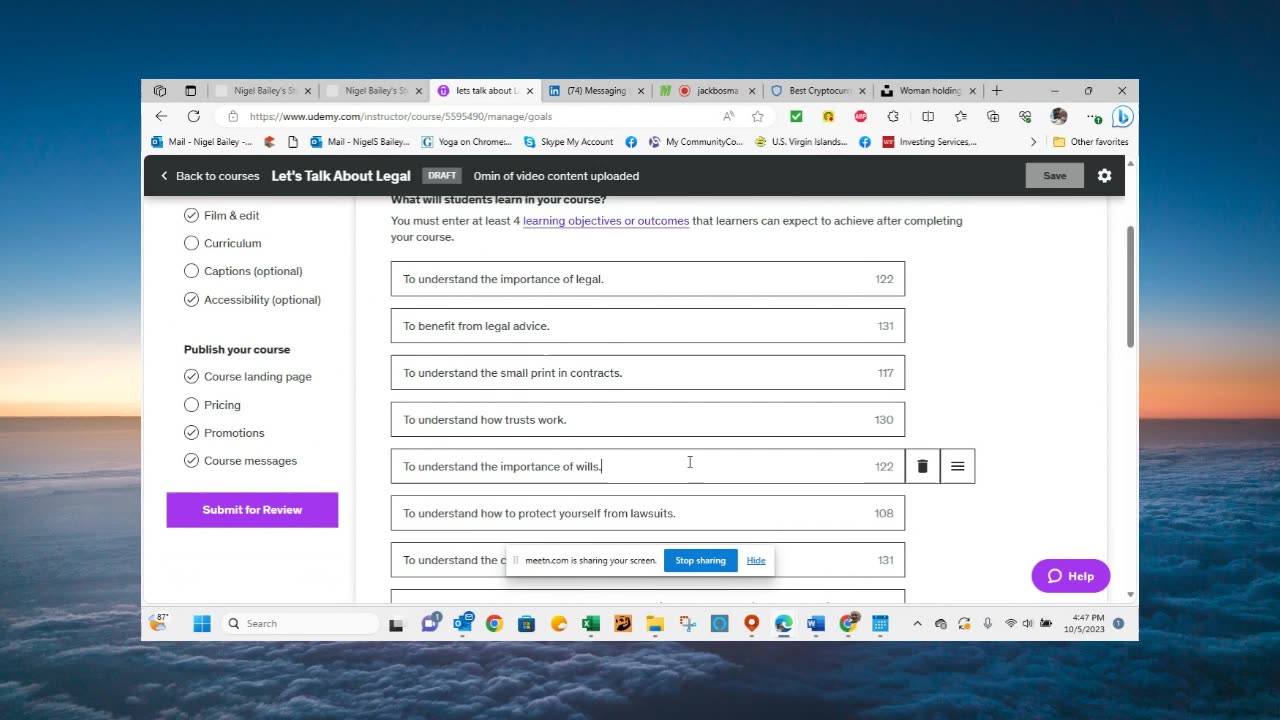Image resolution: width=1280 pixels, height=720 pixels.
Task: Edit 'To understand the importance of legal.' field
Action: point(648,279)
